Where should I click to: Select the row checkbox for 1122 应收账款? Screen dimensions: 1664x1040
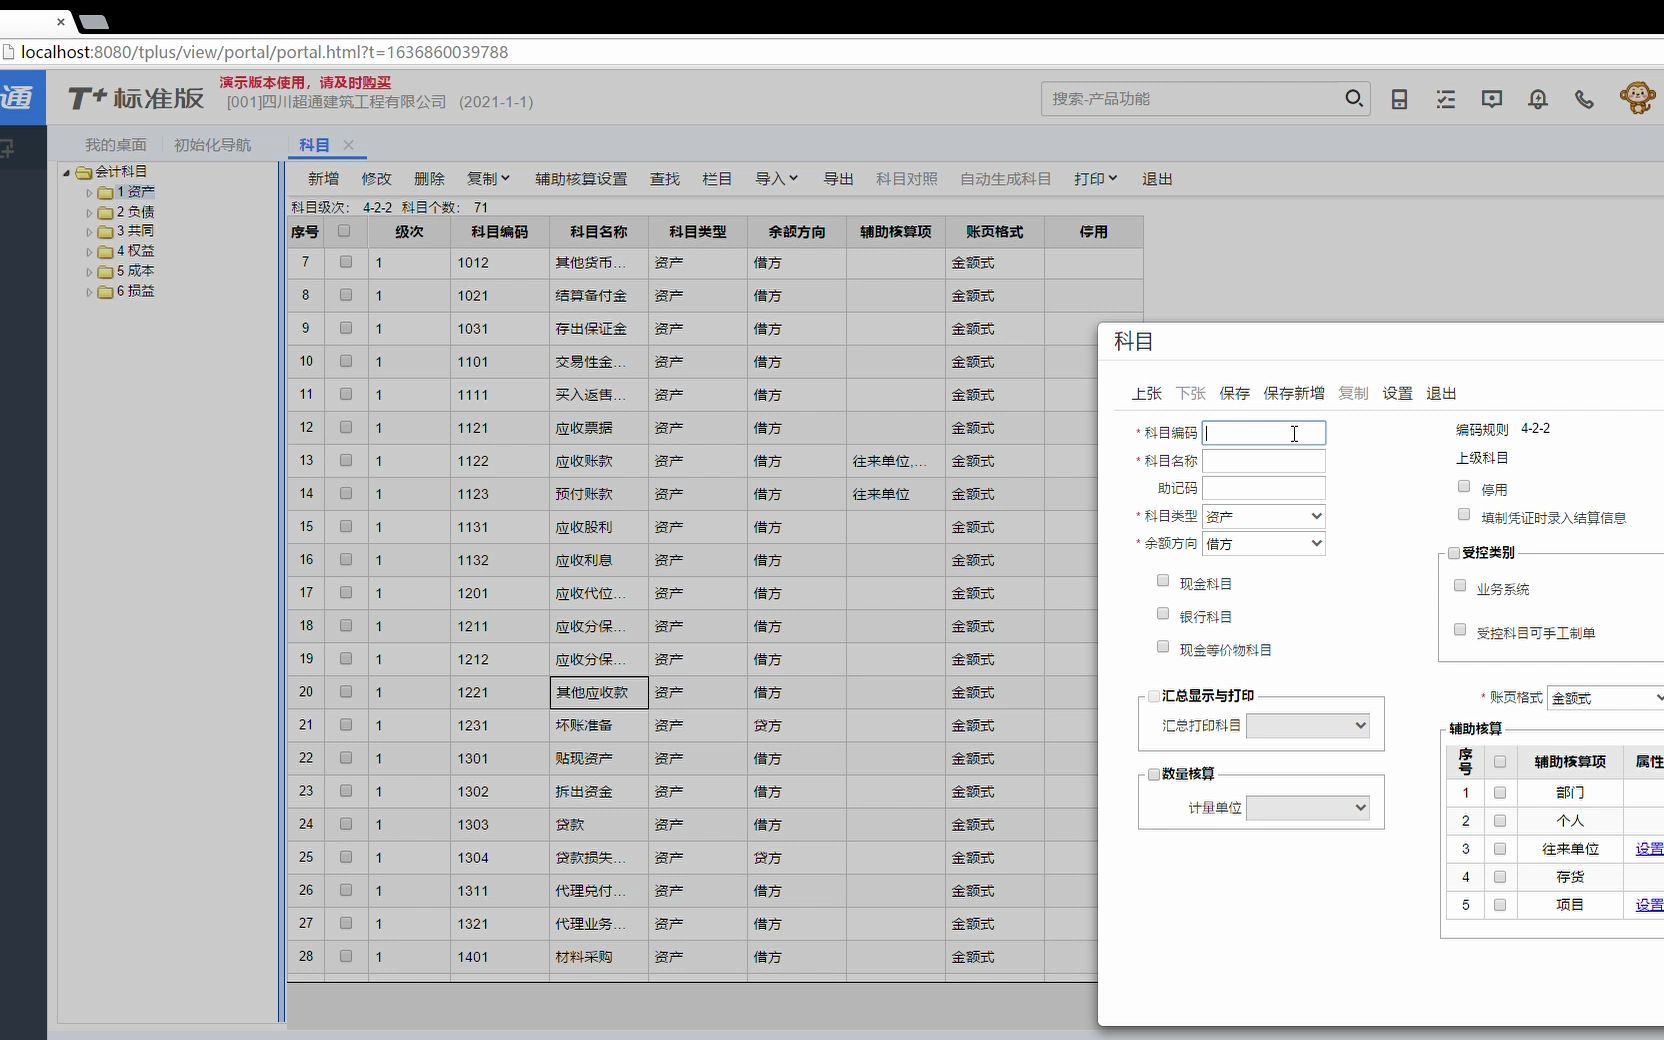point(346,460)
